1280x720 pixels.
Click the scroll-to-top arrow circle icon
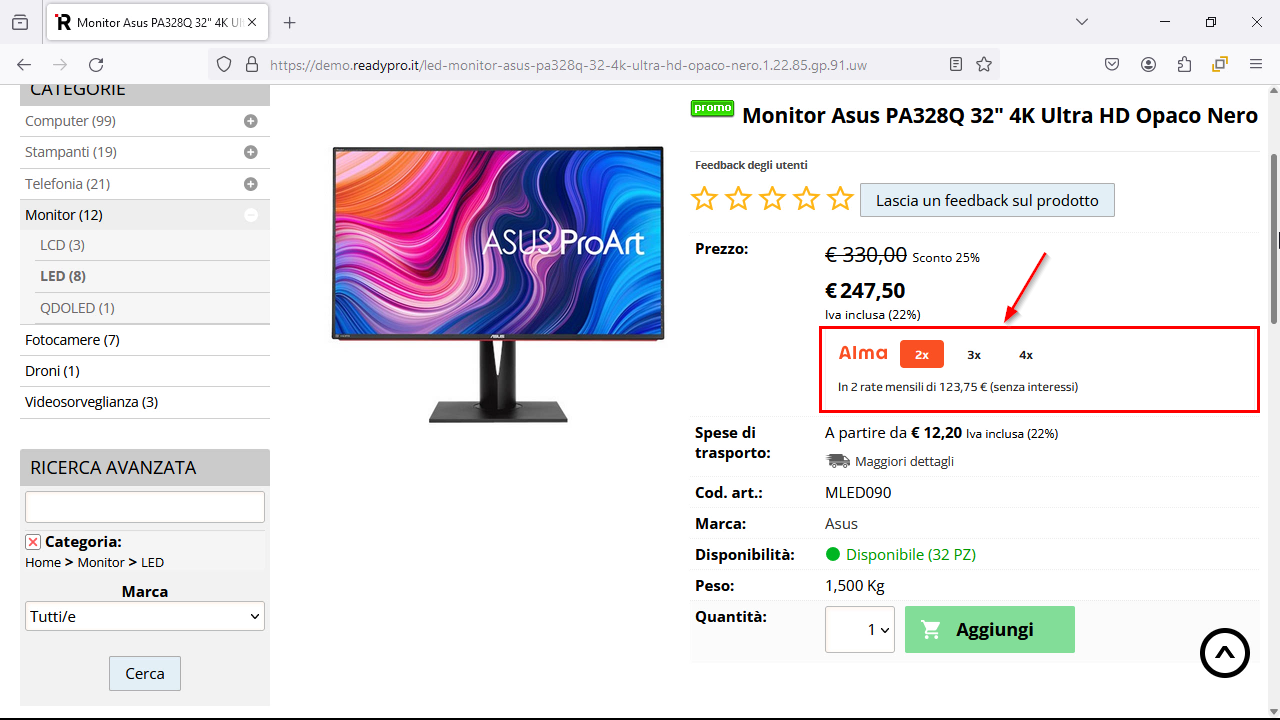tap(1225, 653)
